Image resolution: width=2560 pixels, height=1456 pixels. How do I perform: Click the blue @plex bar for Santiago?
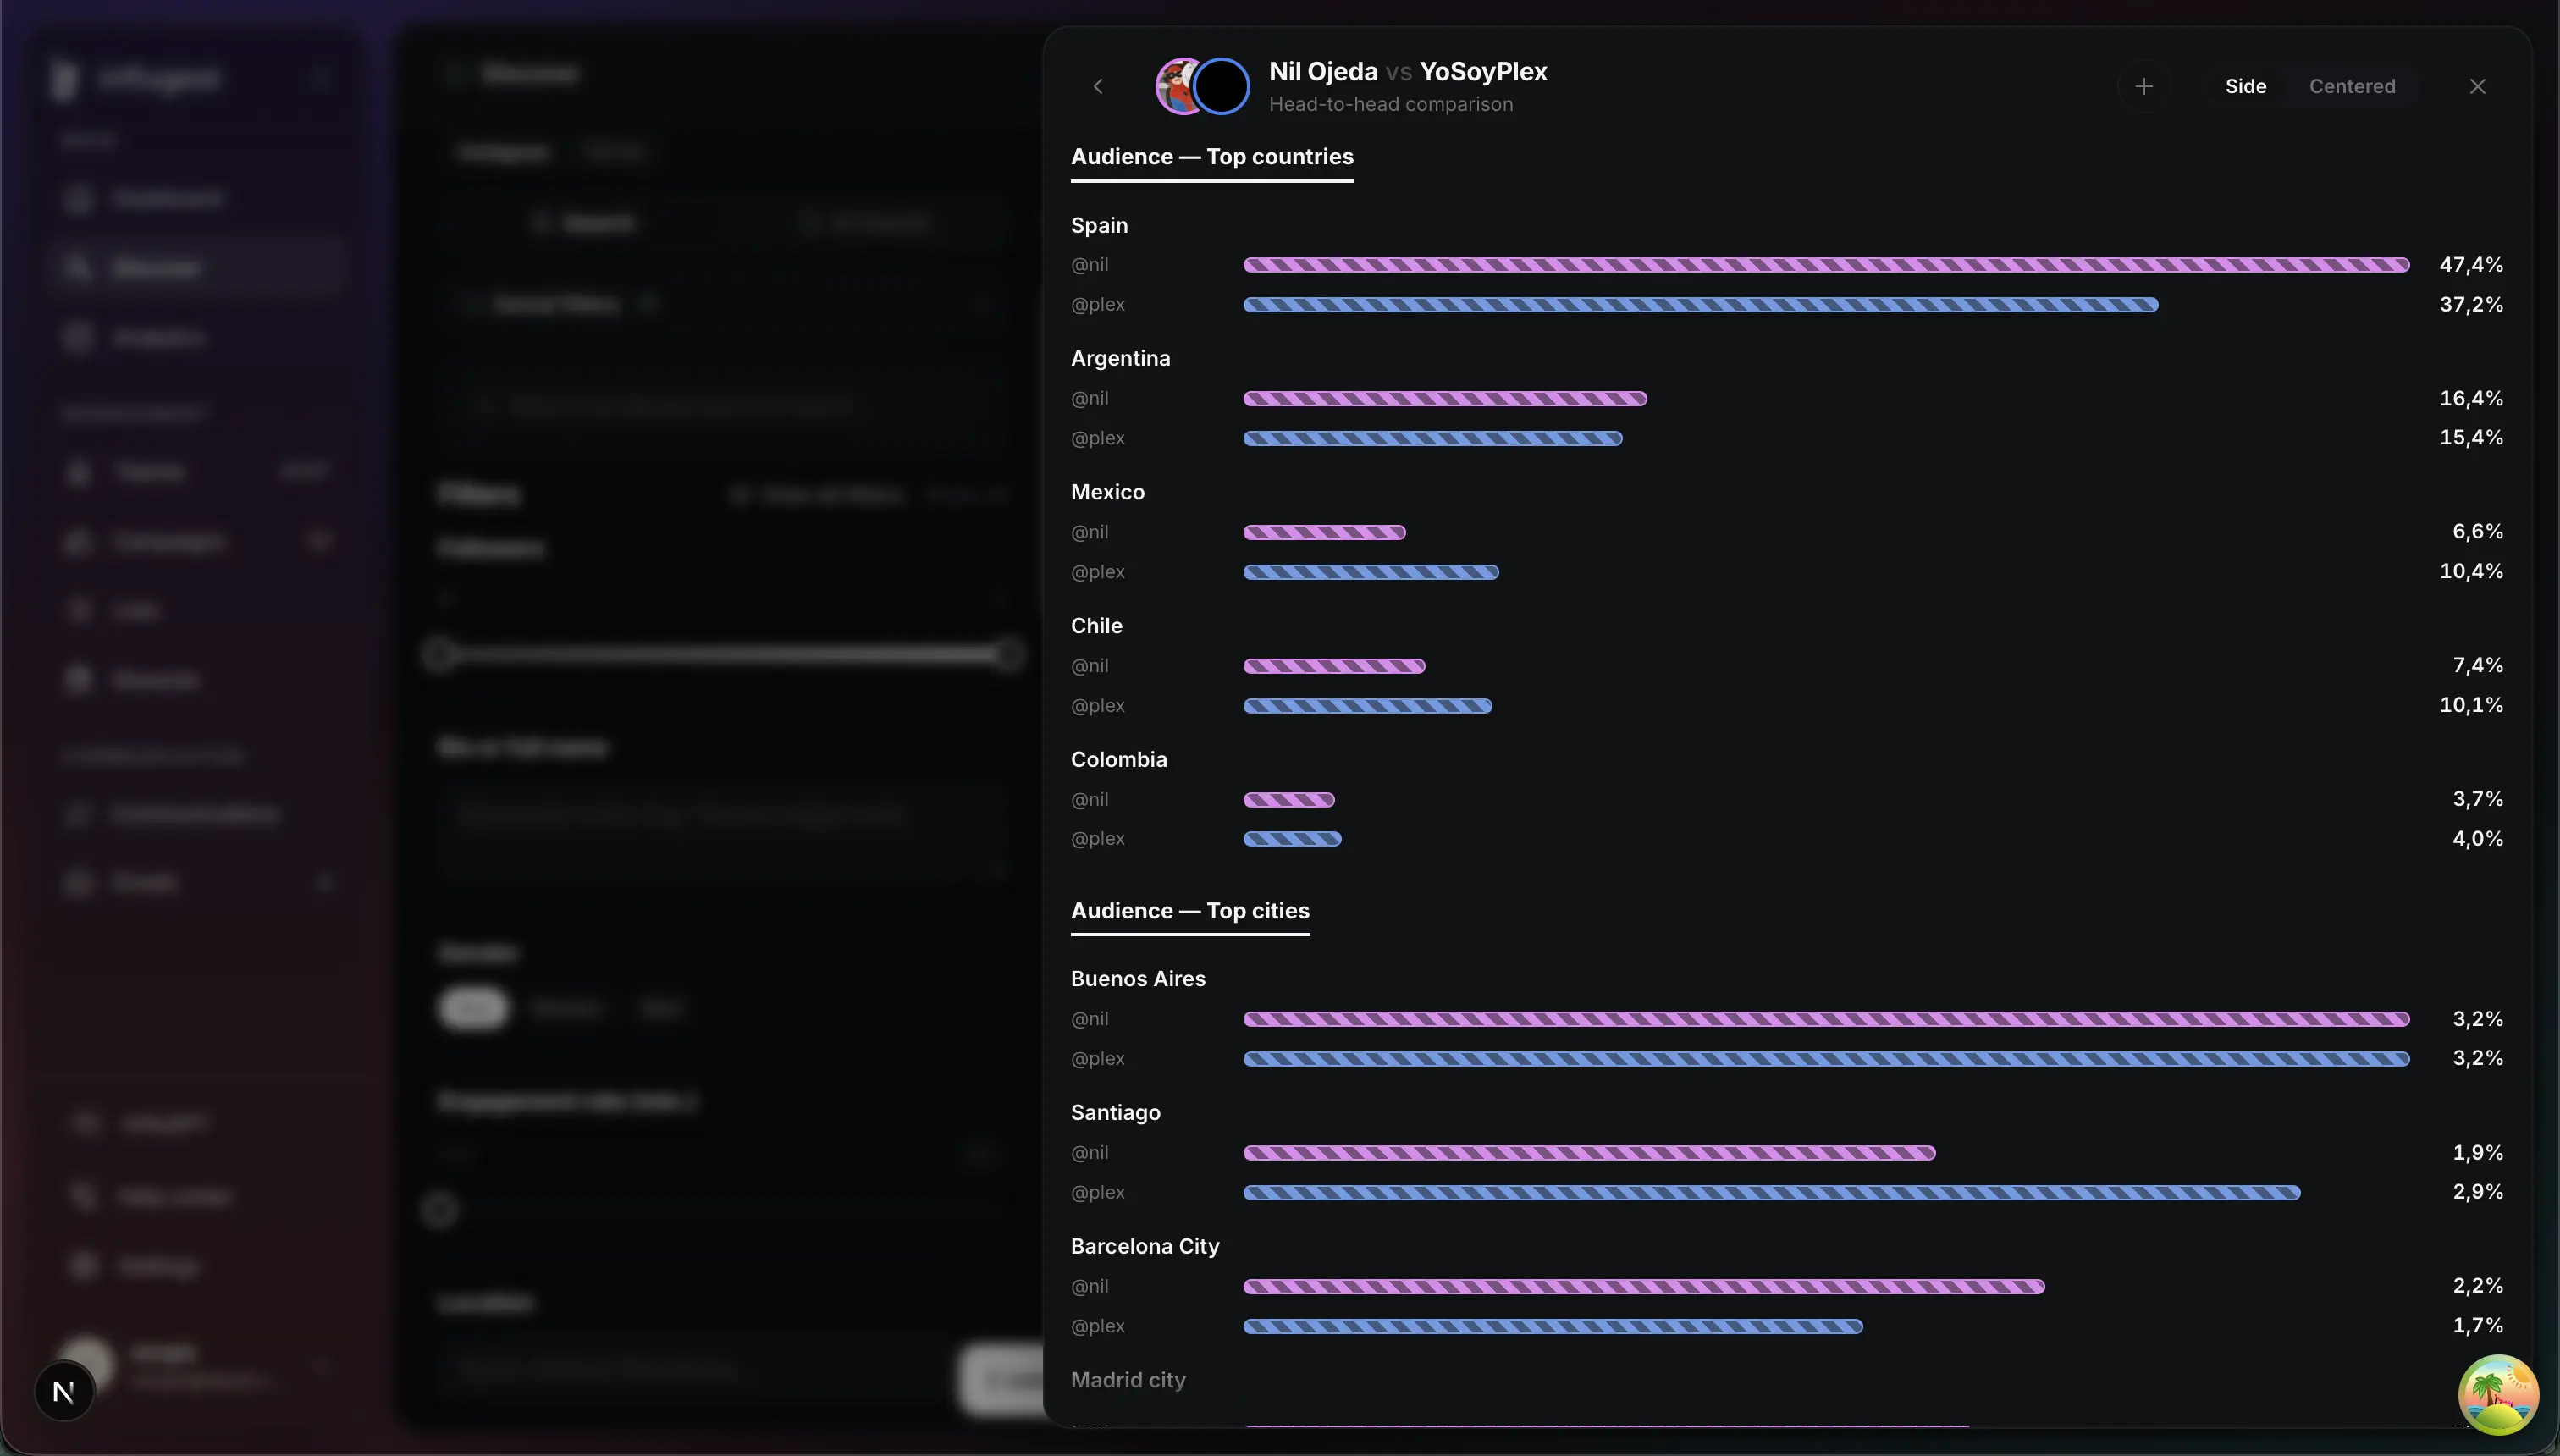tap(1772, 1193)
